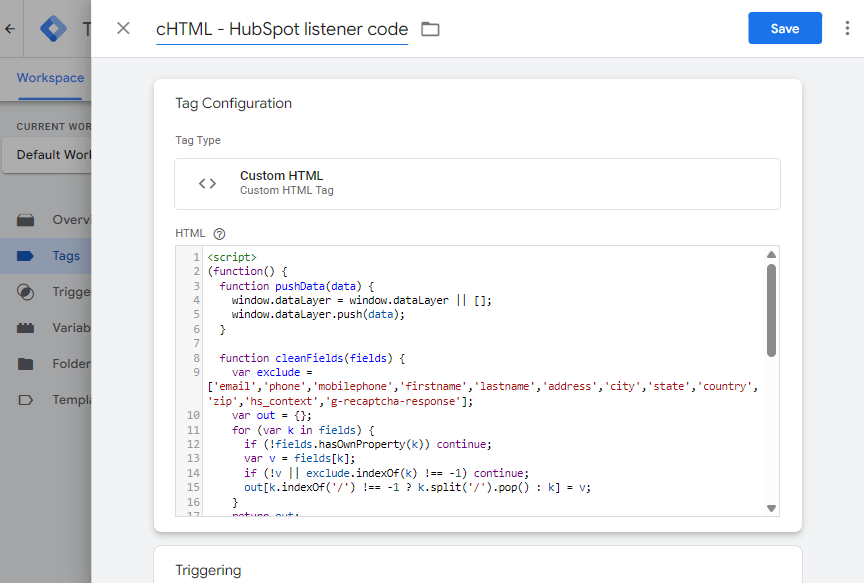864x583 pixels.
Task: Click the Google Tag Manager logo
Action: point(52,28)
